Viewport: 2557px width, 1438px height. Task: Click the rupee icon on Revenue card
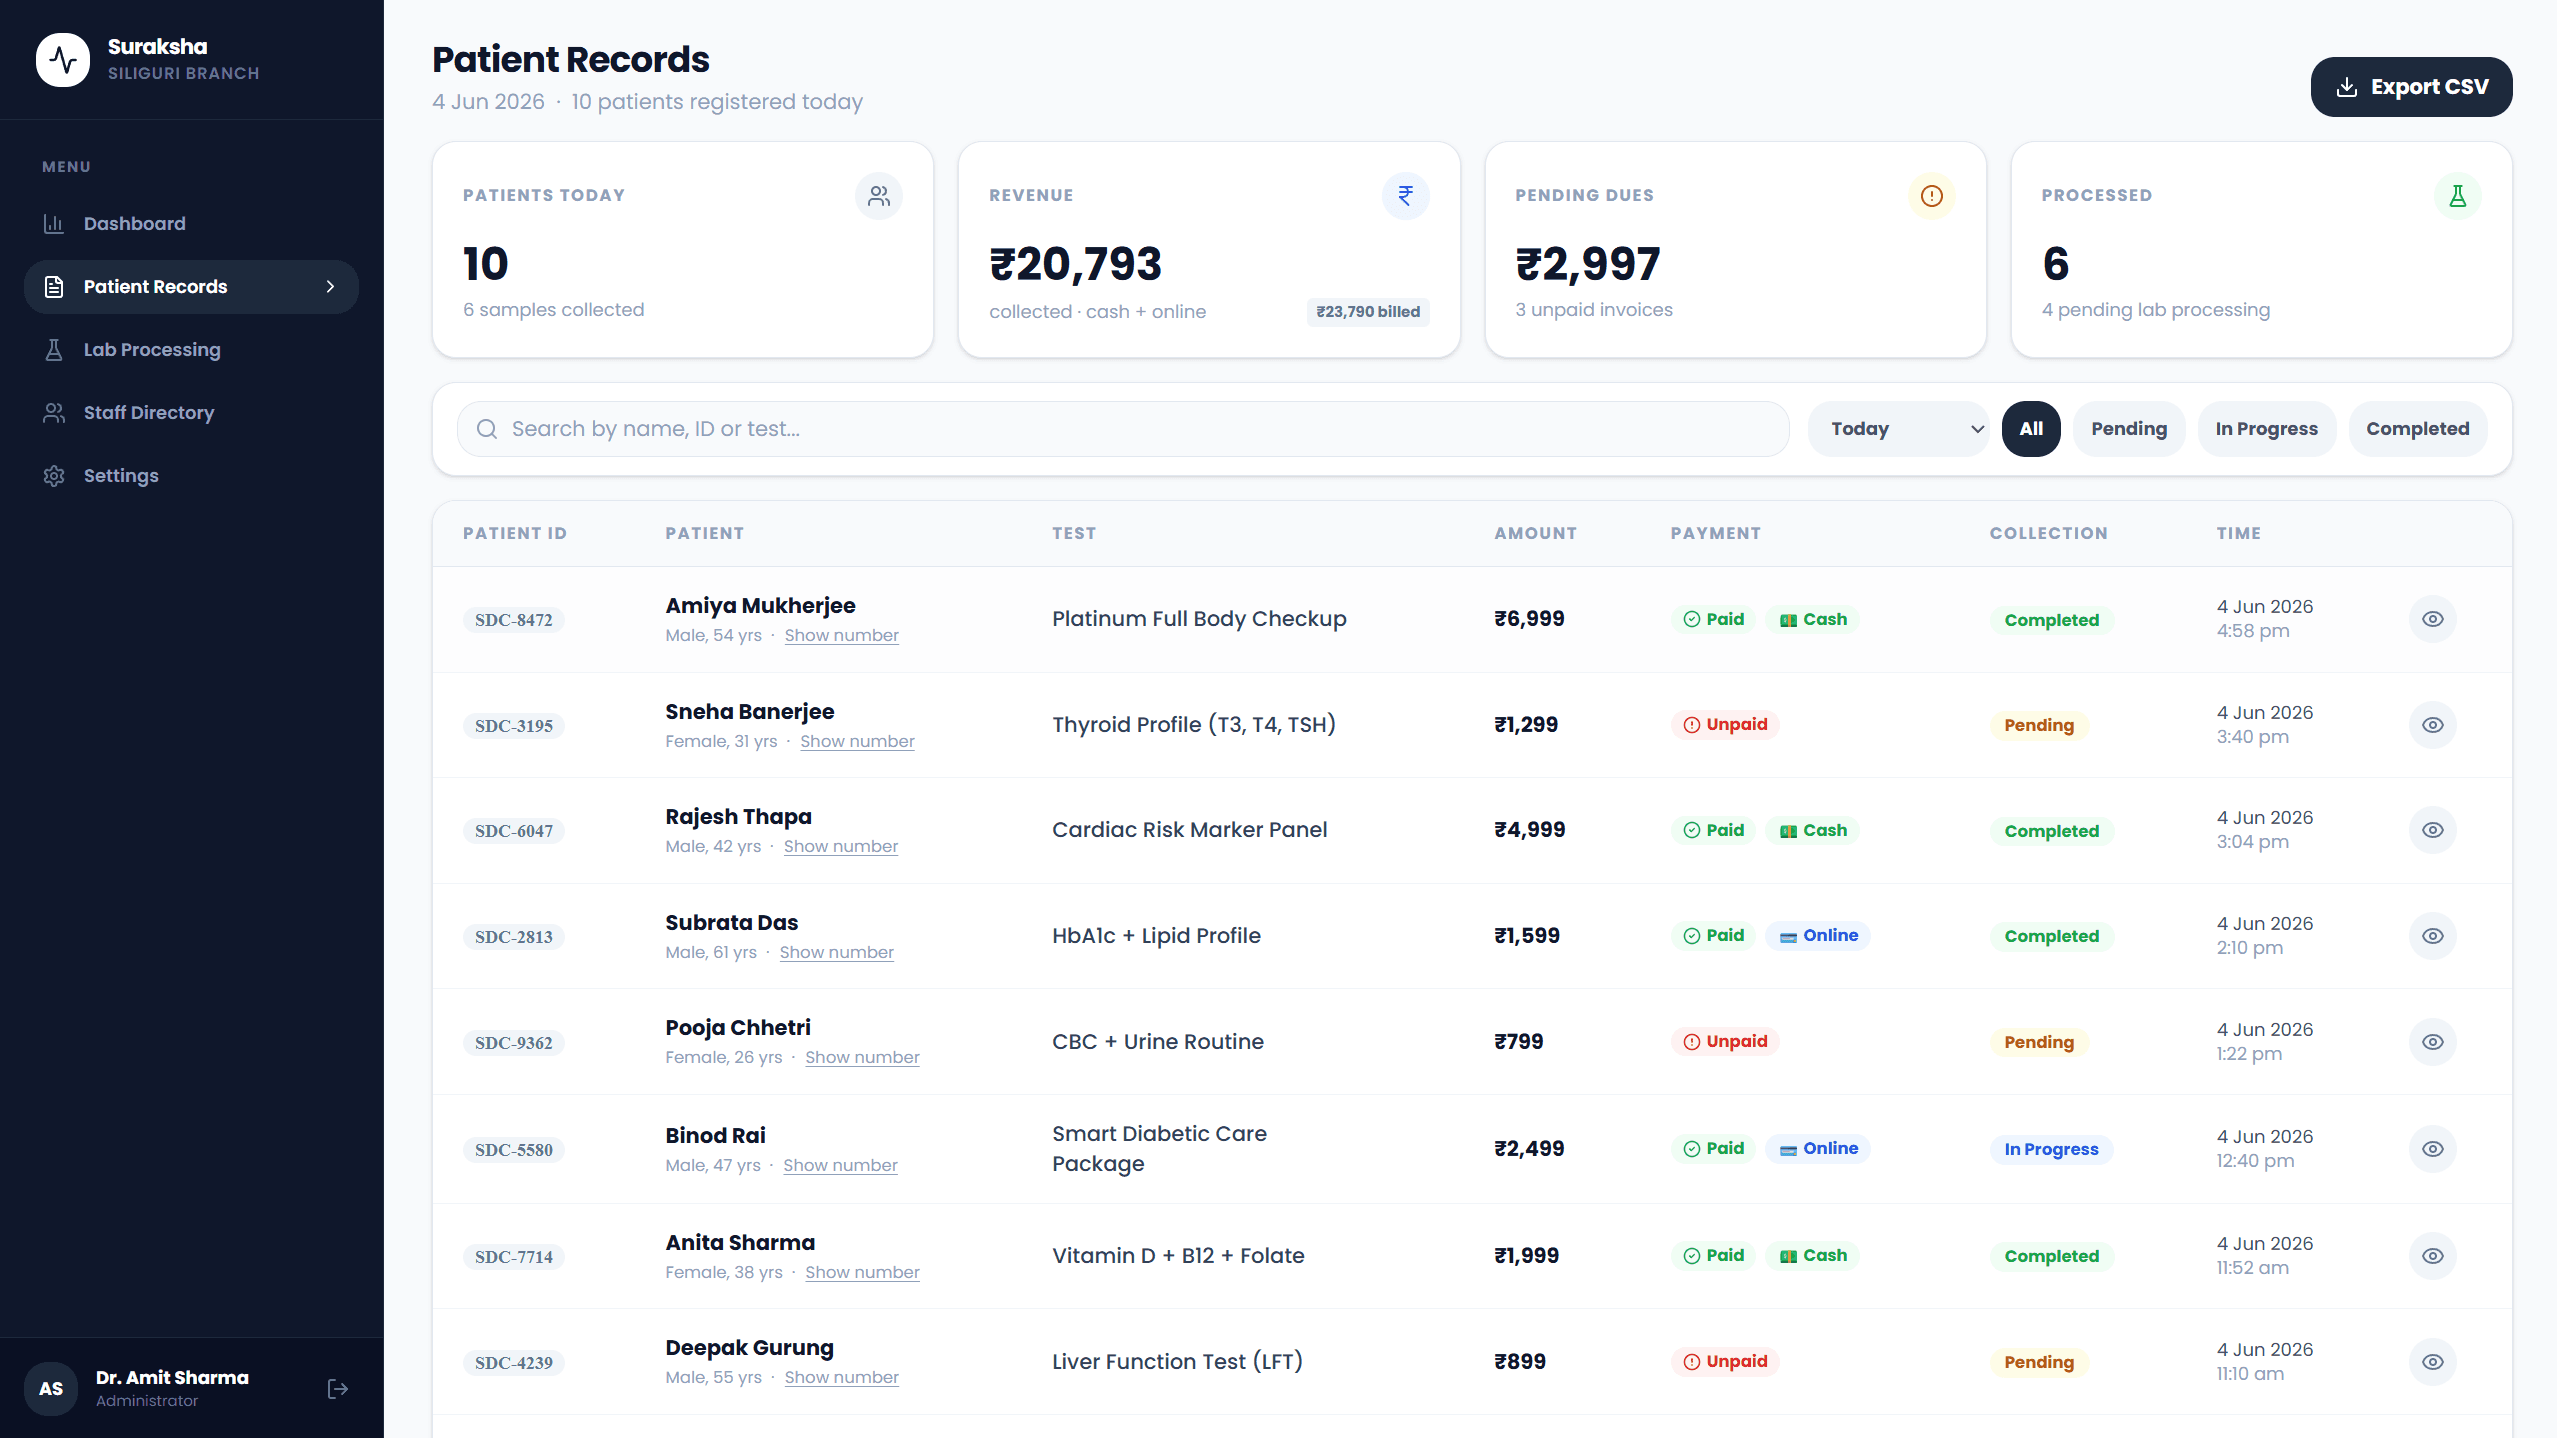1405,196
